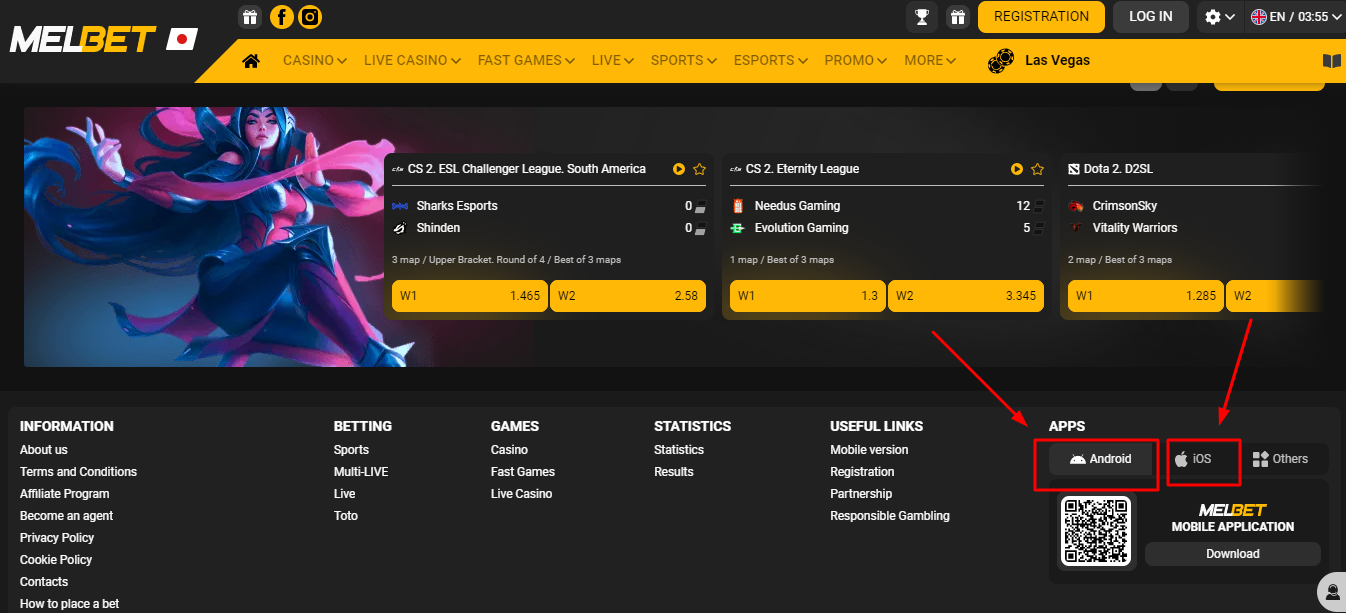
Task: Select the iOS apps tab
Action: coord(1194,459)
